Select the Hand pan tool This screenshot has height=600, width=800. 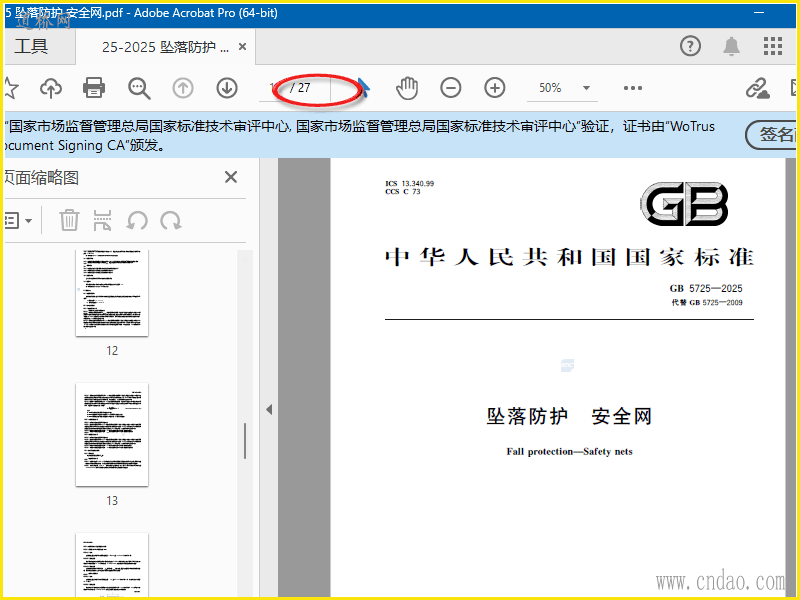click(407, 88)
